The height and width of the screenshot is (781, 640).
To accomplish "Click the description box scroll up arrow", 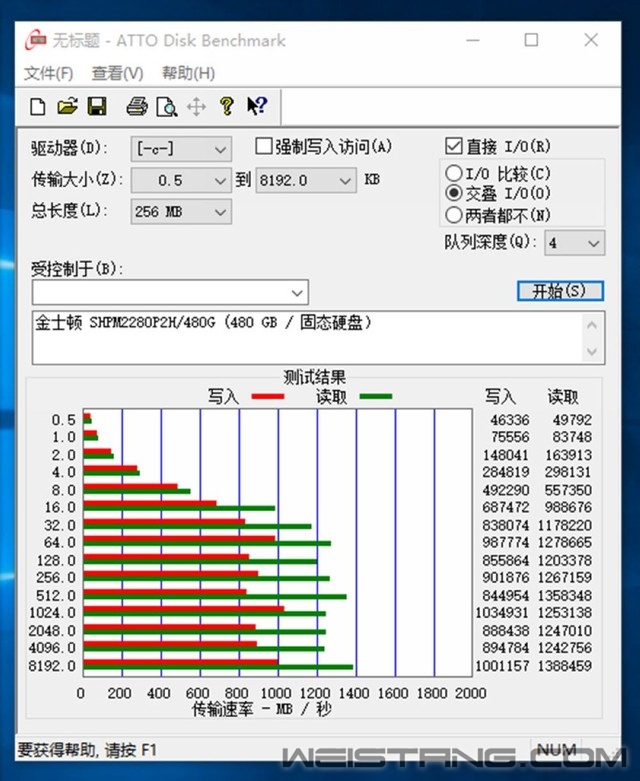I will coord(592,325).
